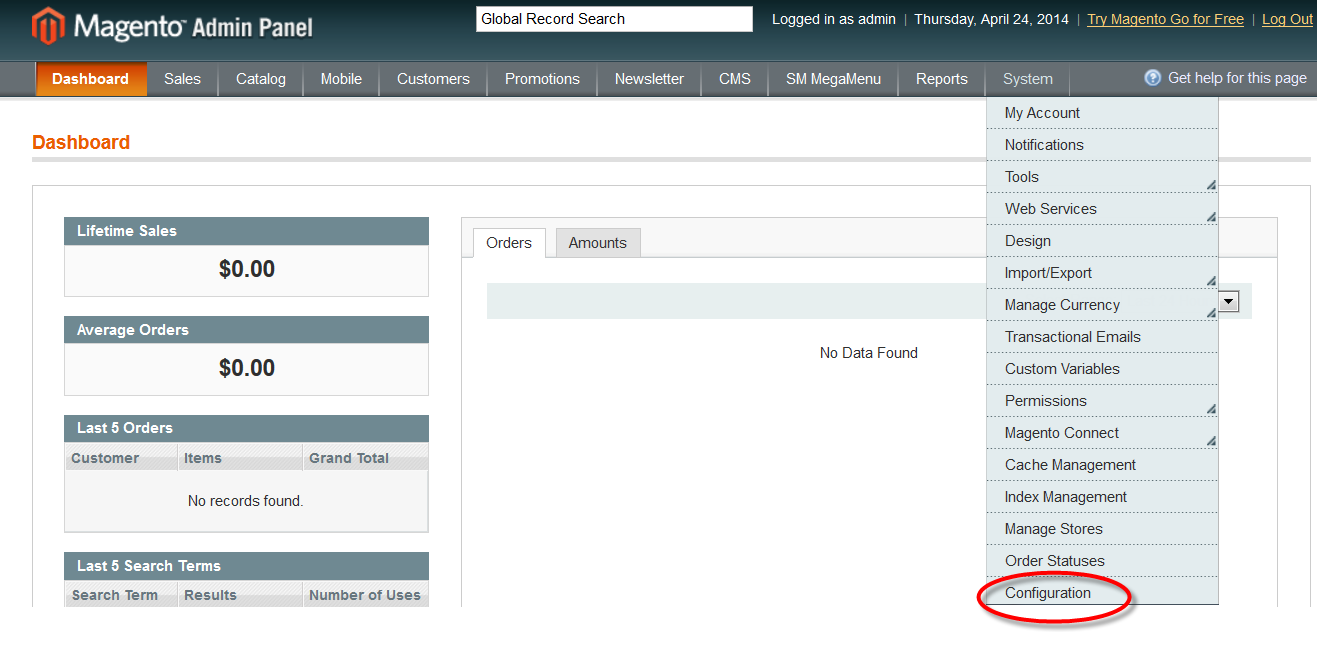Click the No records found text

pos(246,501)
